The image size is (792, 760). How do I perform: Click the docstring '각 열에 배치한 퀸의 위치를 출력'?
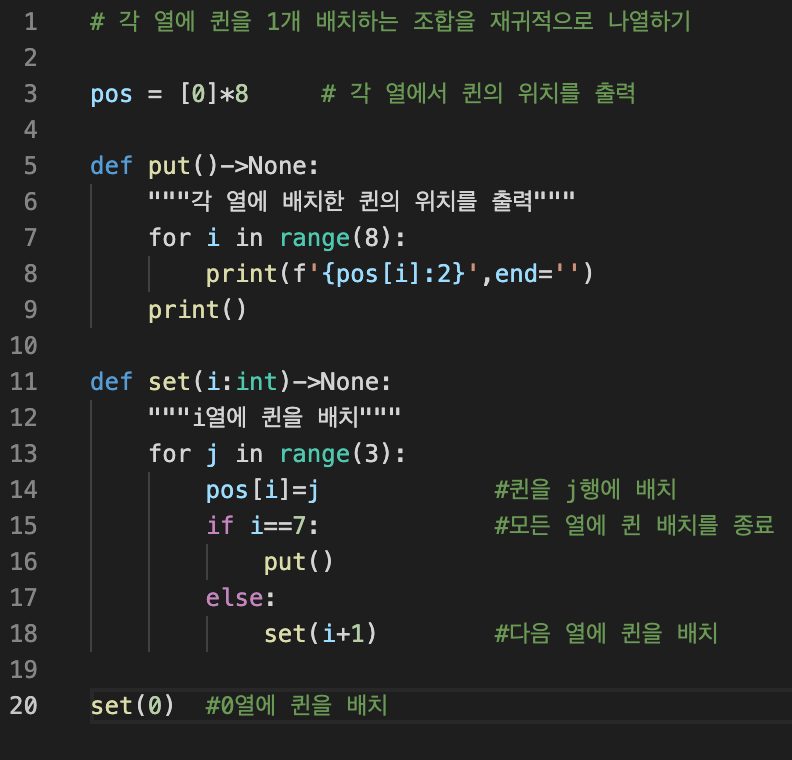362,201
